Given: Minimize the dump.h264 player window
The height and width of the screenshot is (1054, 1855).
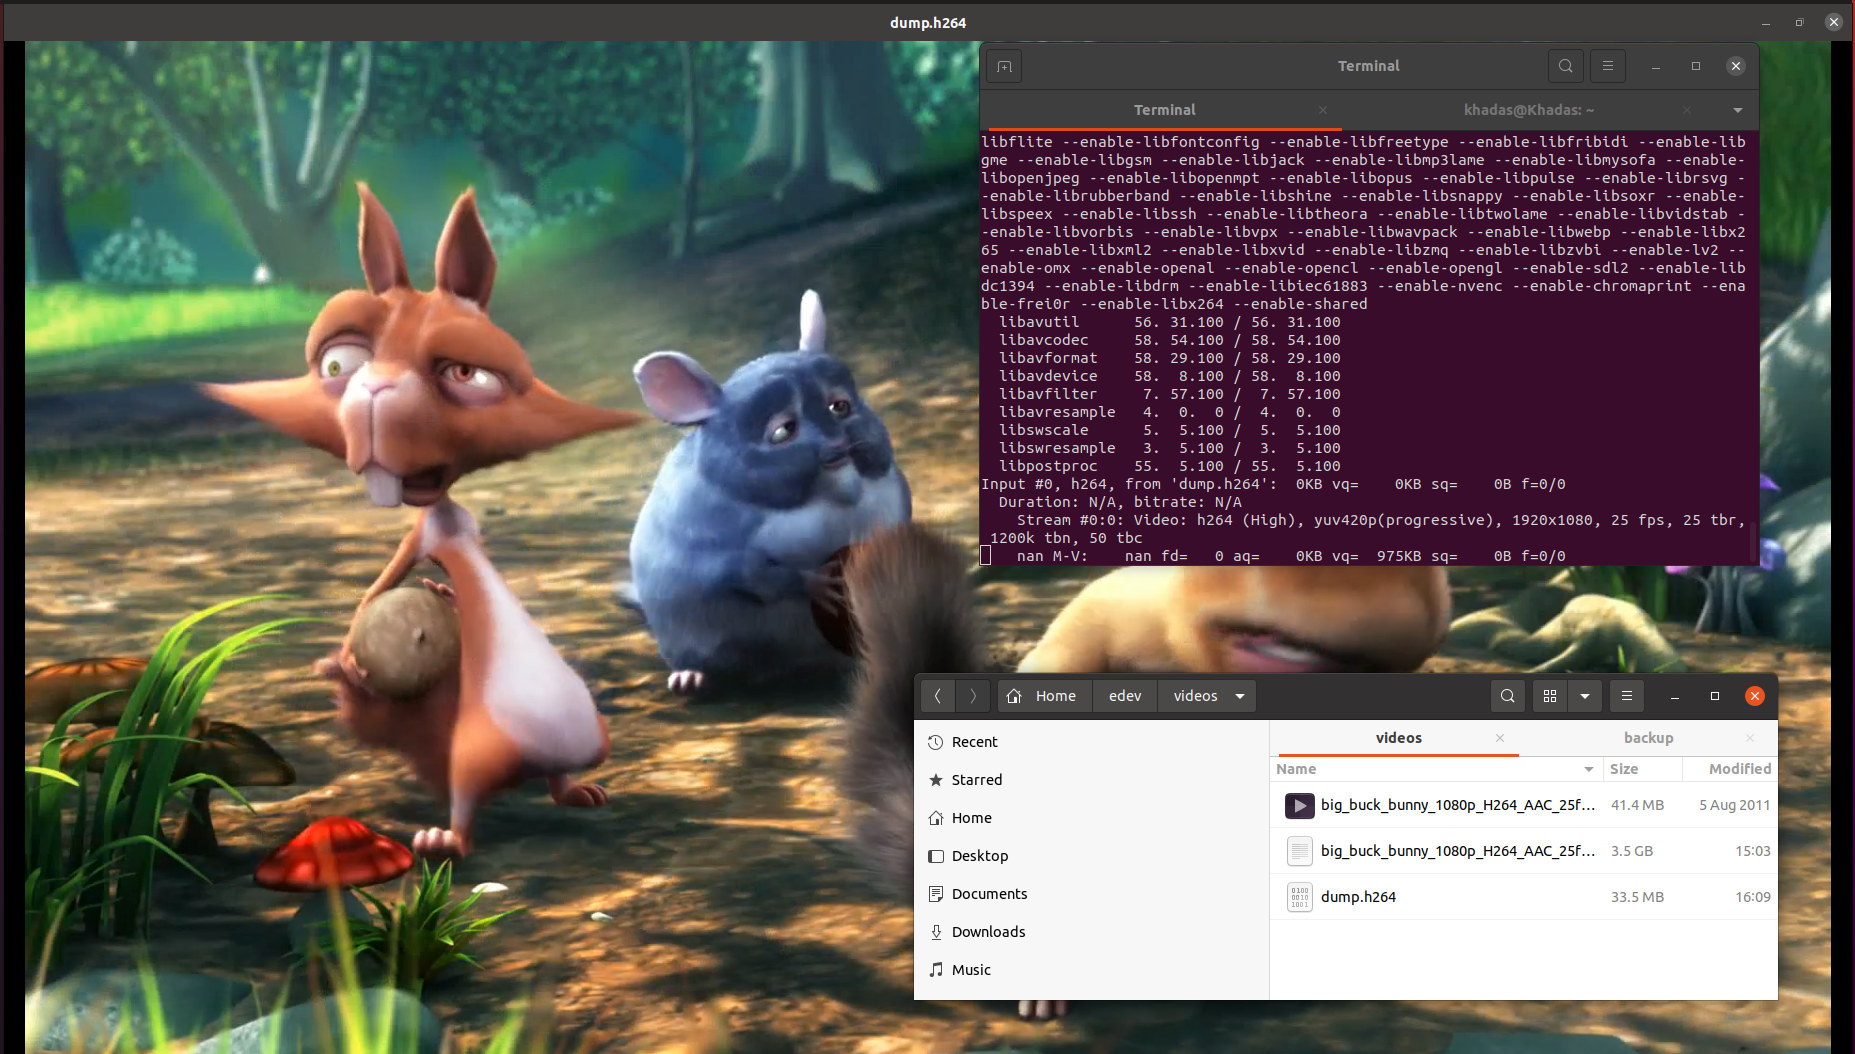Looking at the screenshot, I should click(x=1766, y=22).
